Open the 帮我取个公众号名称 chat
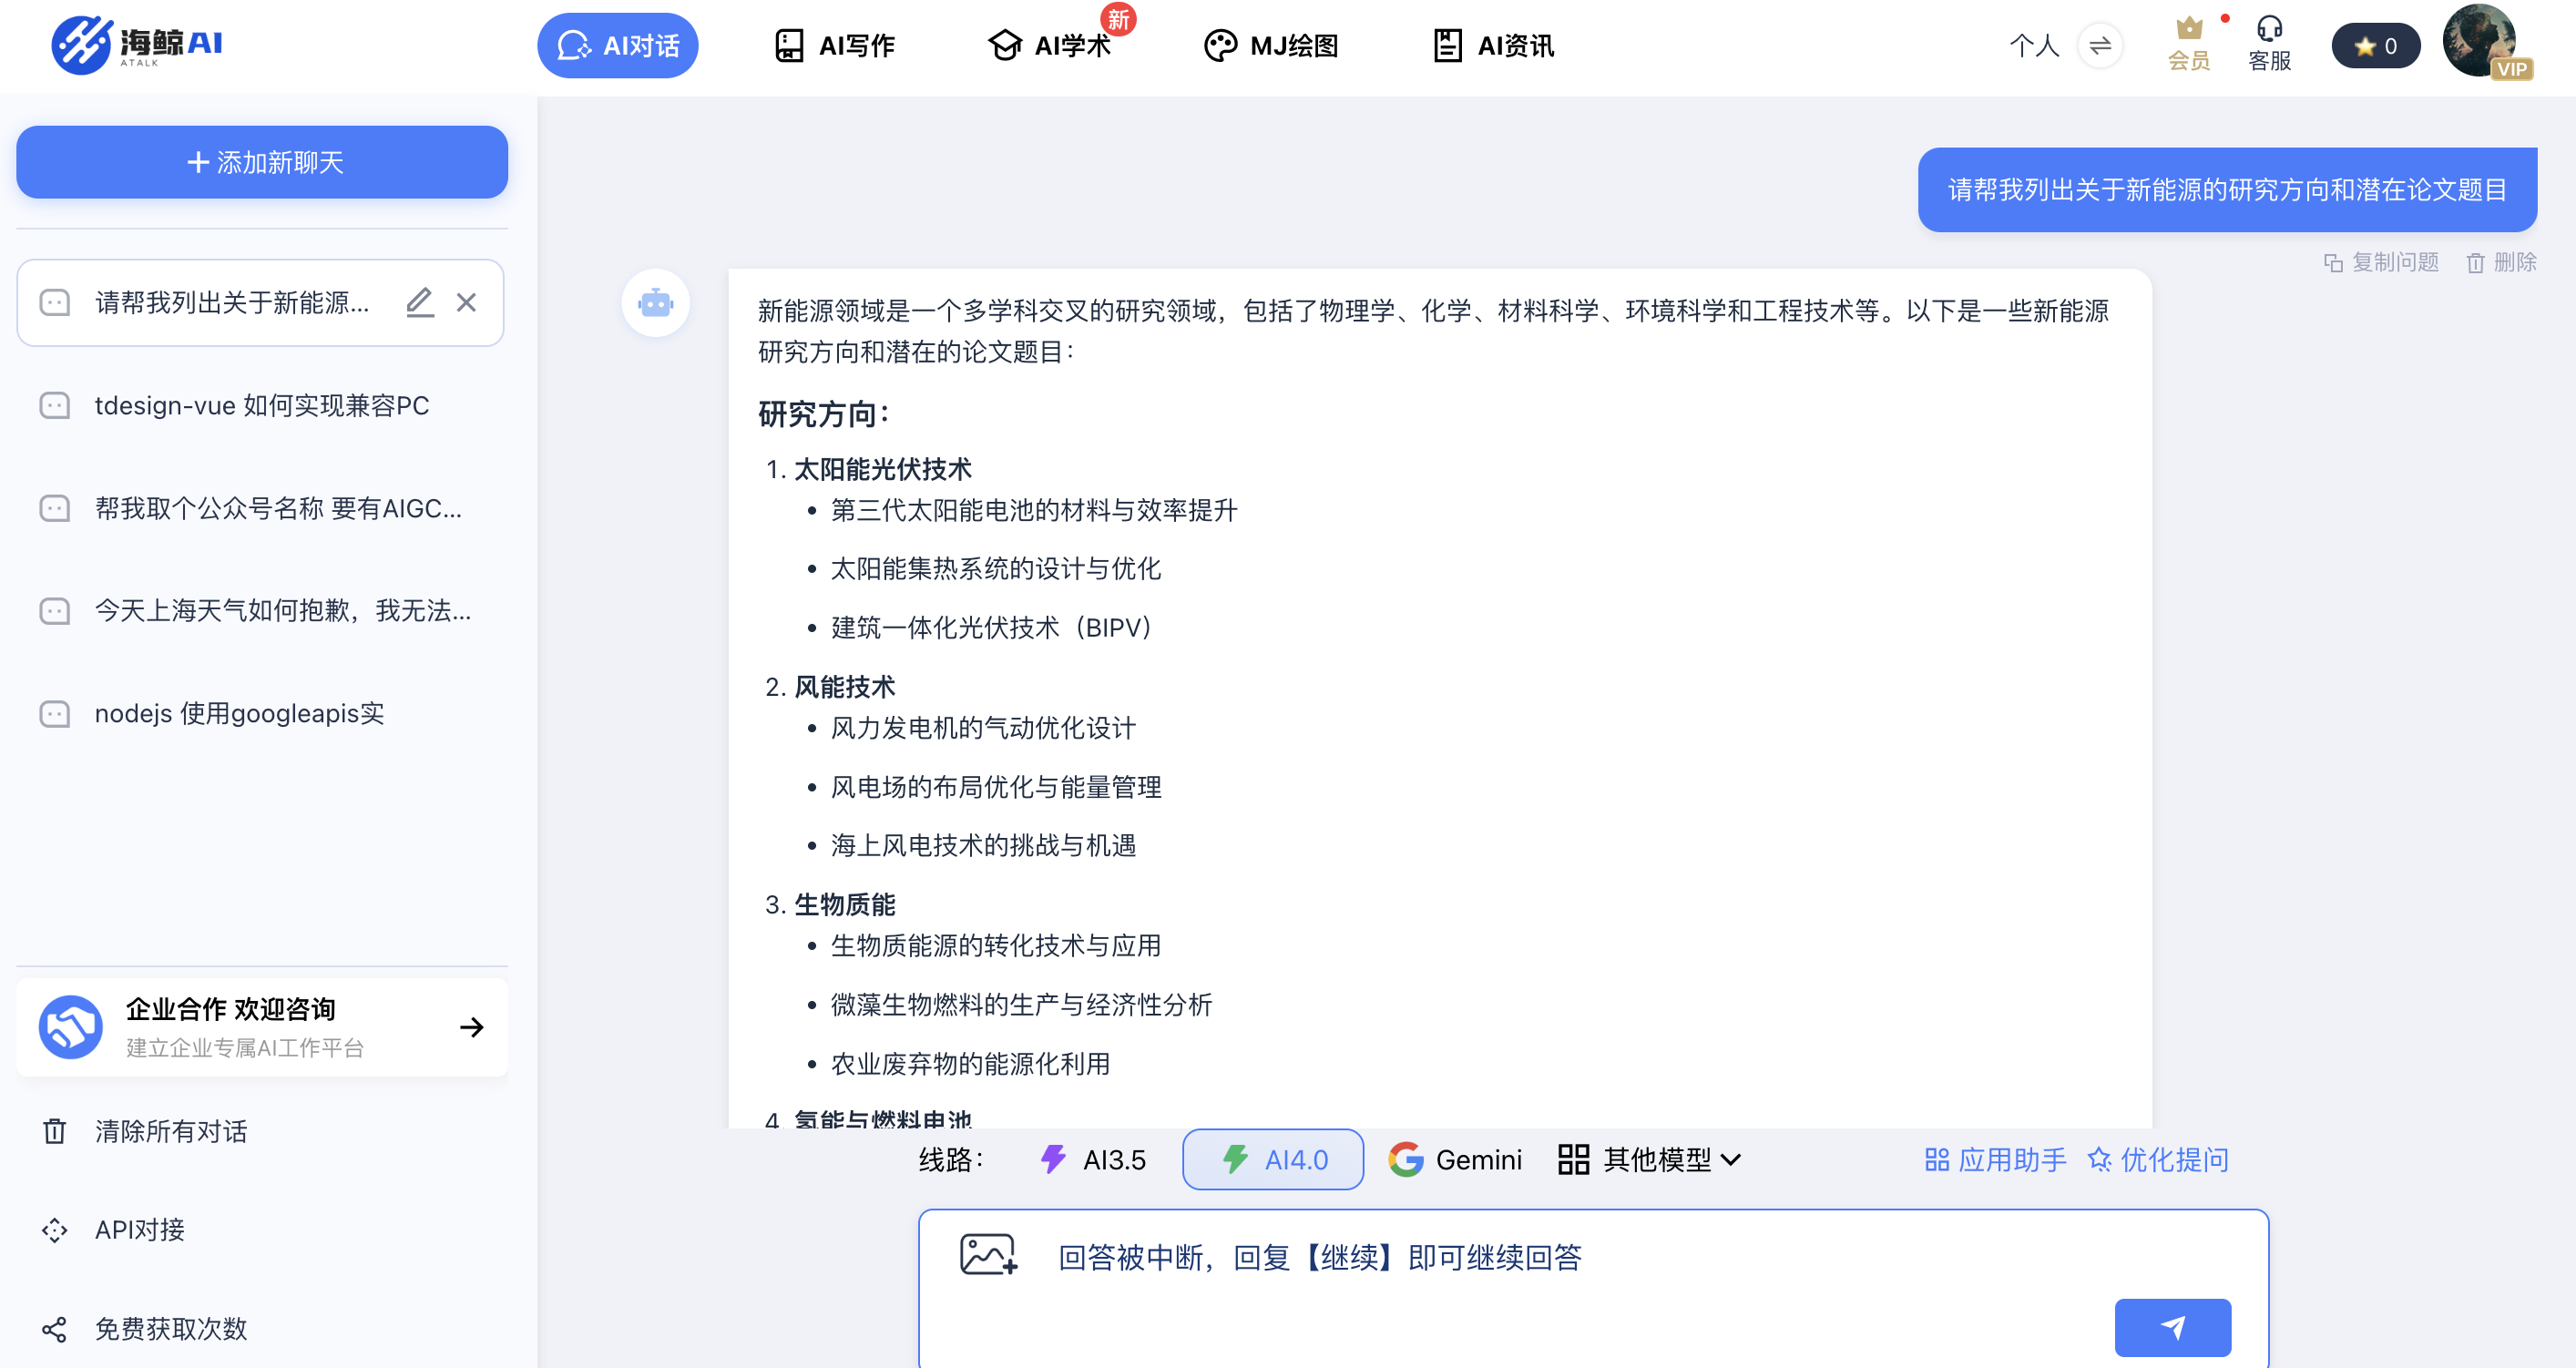 [x=261, y=508]
